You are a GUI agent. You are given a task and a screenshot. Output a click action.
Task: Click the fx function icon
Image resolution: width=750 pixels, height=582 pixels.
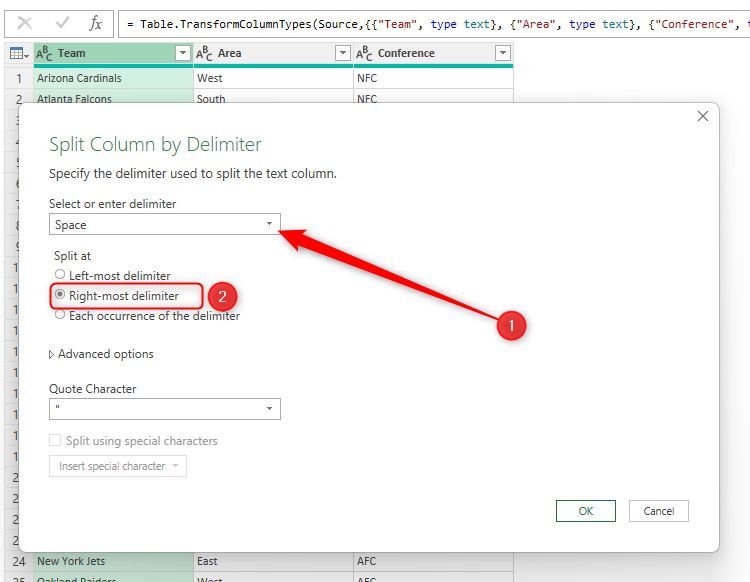coord(96,22)
